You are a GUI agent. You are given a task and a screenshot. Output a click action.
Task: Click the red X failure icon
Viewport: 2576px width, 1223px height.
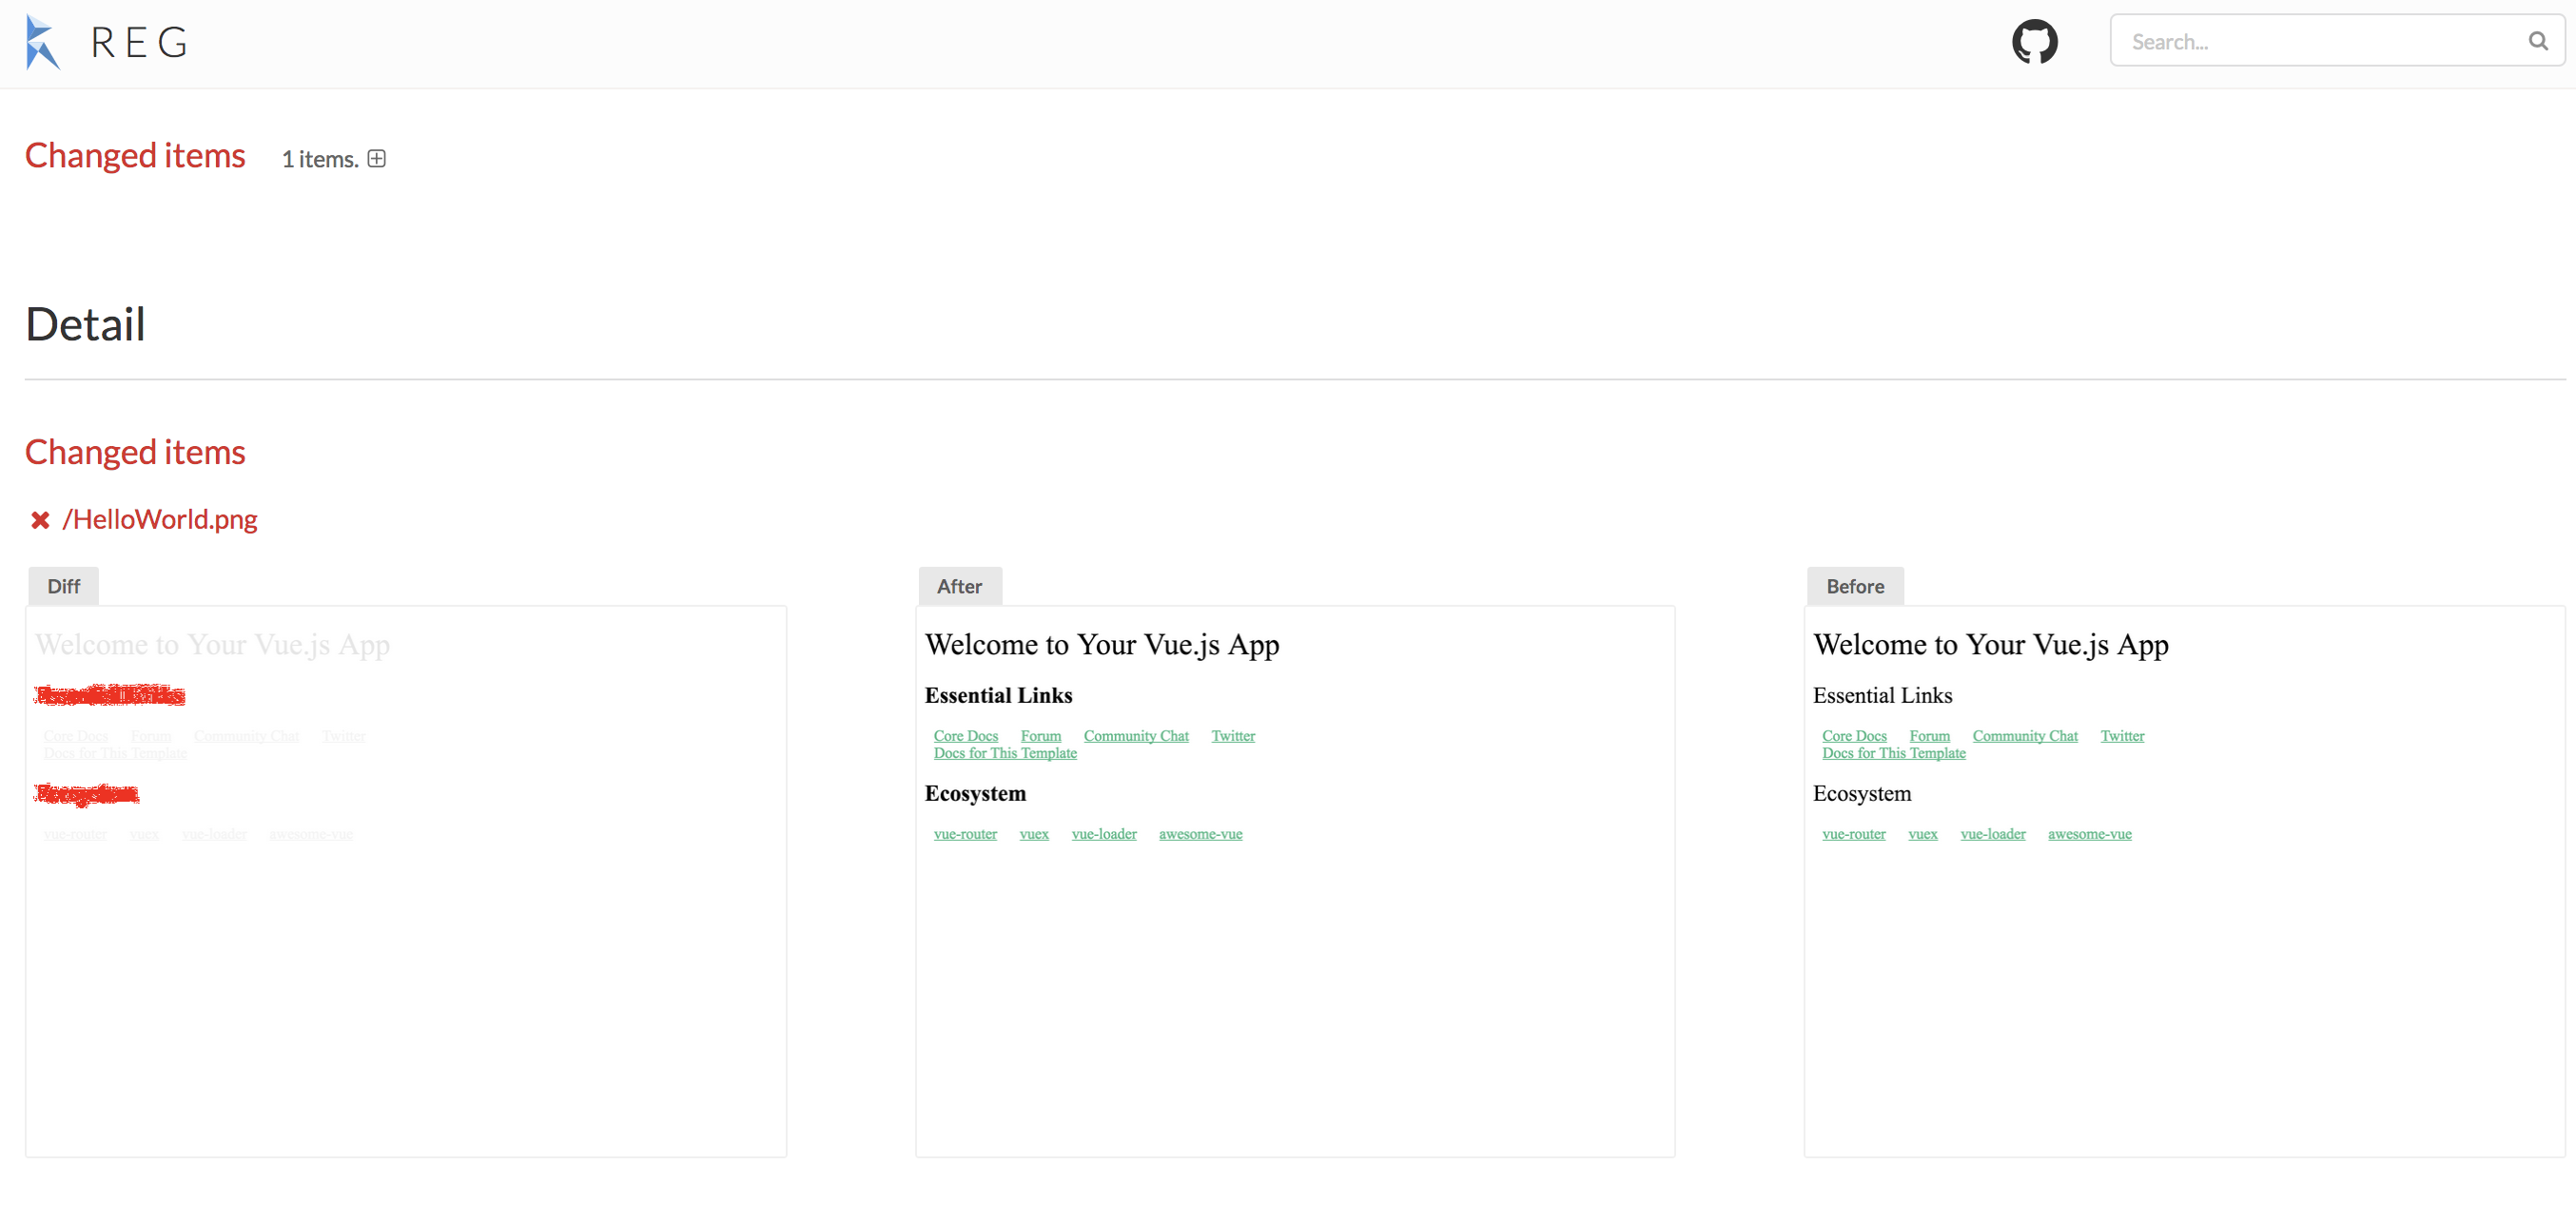(x=40, y=520)
